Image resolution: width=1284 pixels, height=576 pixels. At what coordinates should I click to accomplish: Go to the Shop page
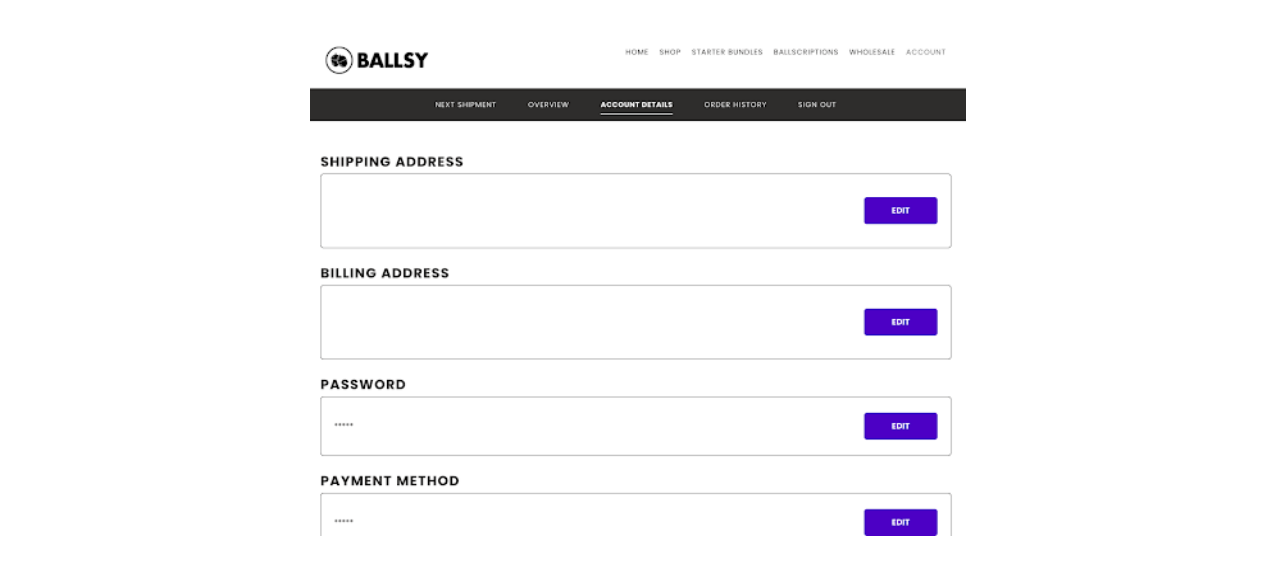coord(670,52)
